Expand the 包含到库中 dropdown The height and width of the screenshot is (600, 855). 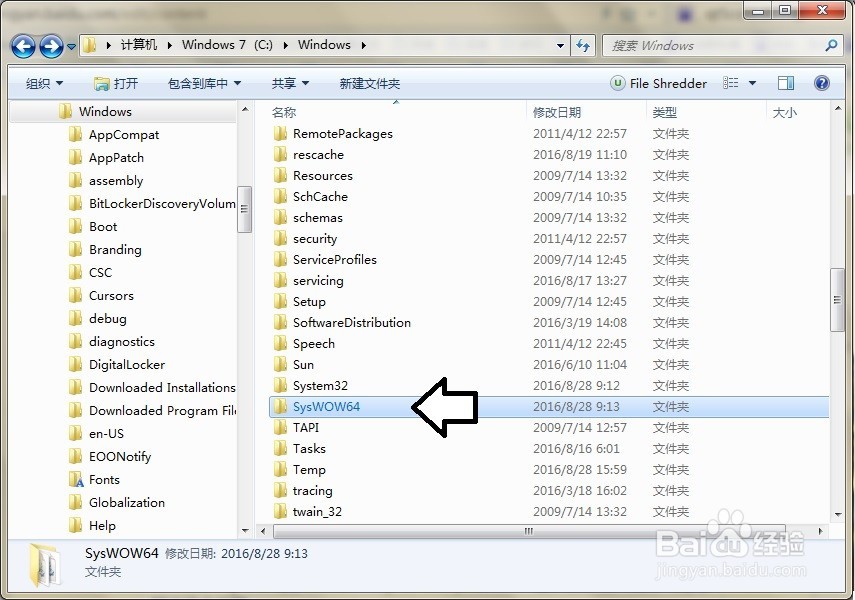(x=204, y=83)
